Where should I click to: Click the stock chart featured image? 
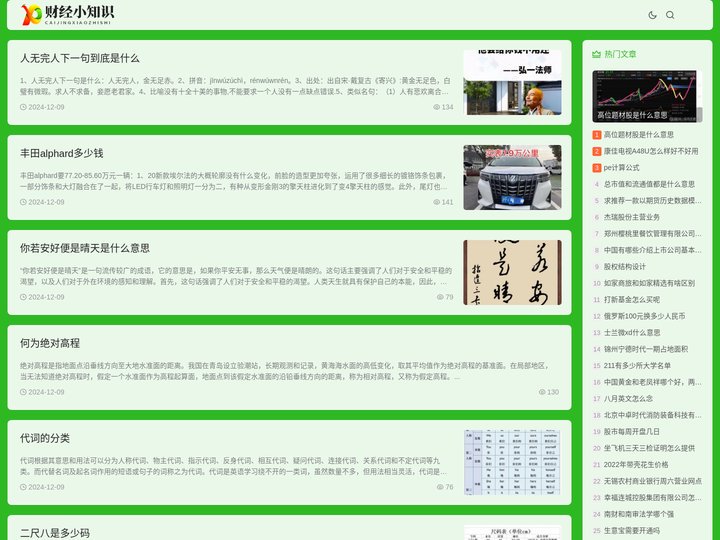[x=647, y=96]
